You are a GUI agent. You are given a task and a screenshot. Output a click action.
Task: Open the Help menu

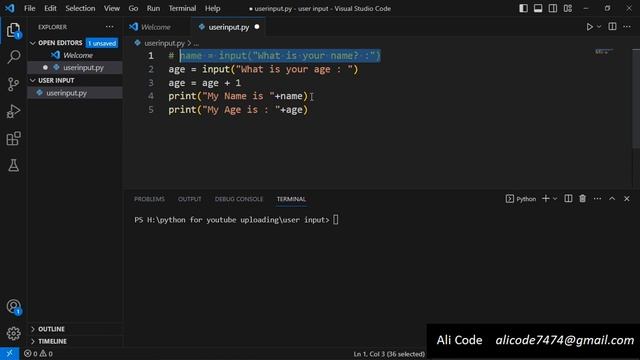(212, 9)
